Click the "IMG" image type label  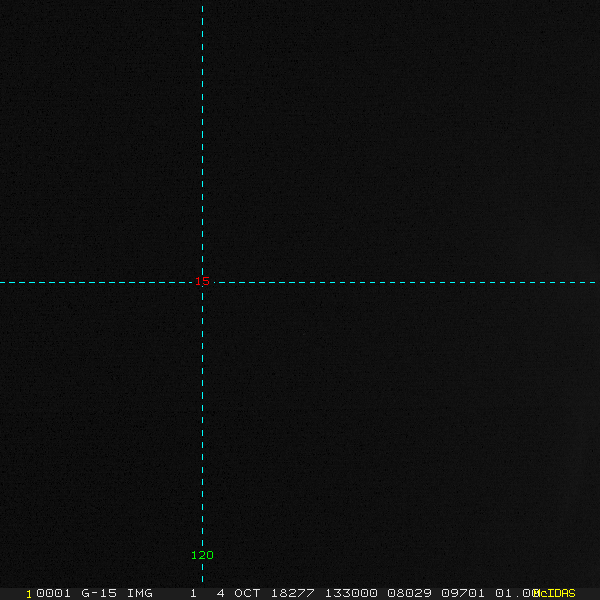140,593
